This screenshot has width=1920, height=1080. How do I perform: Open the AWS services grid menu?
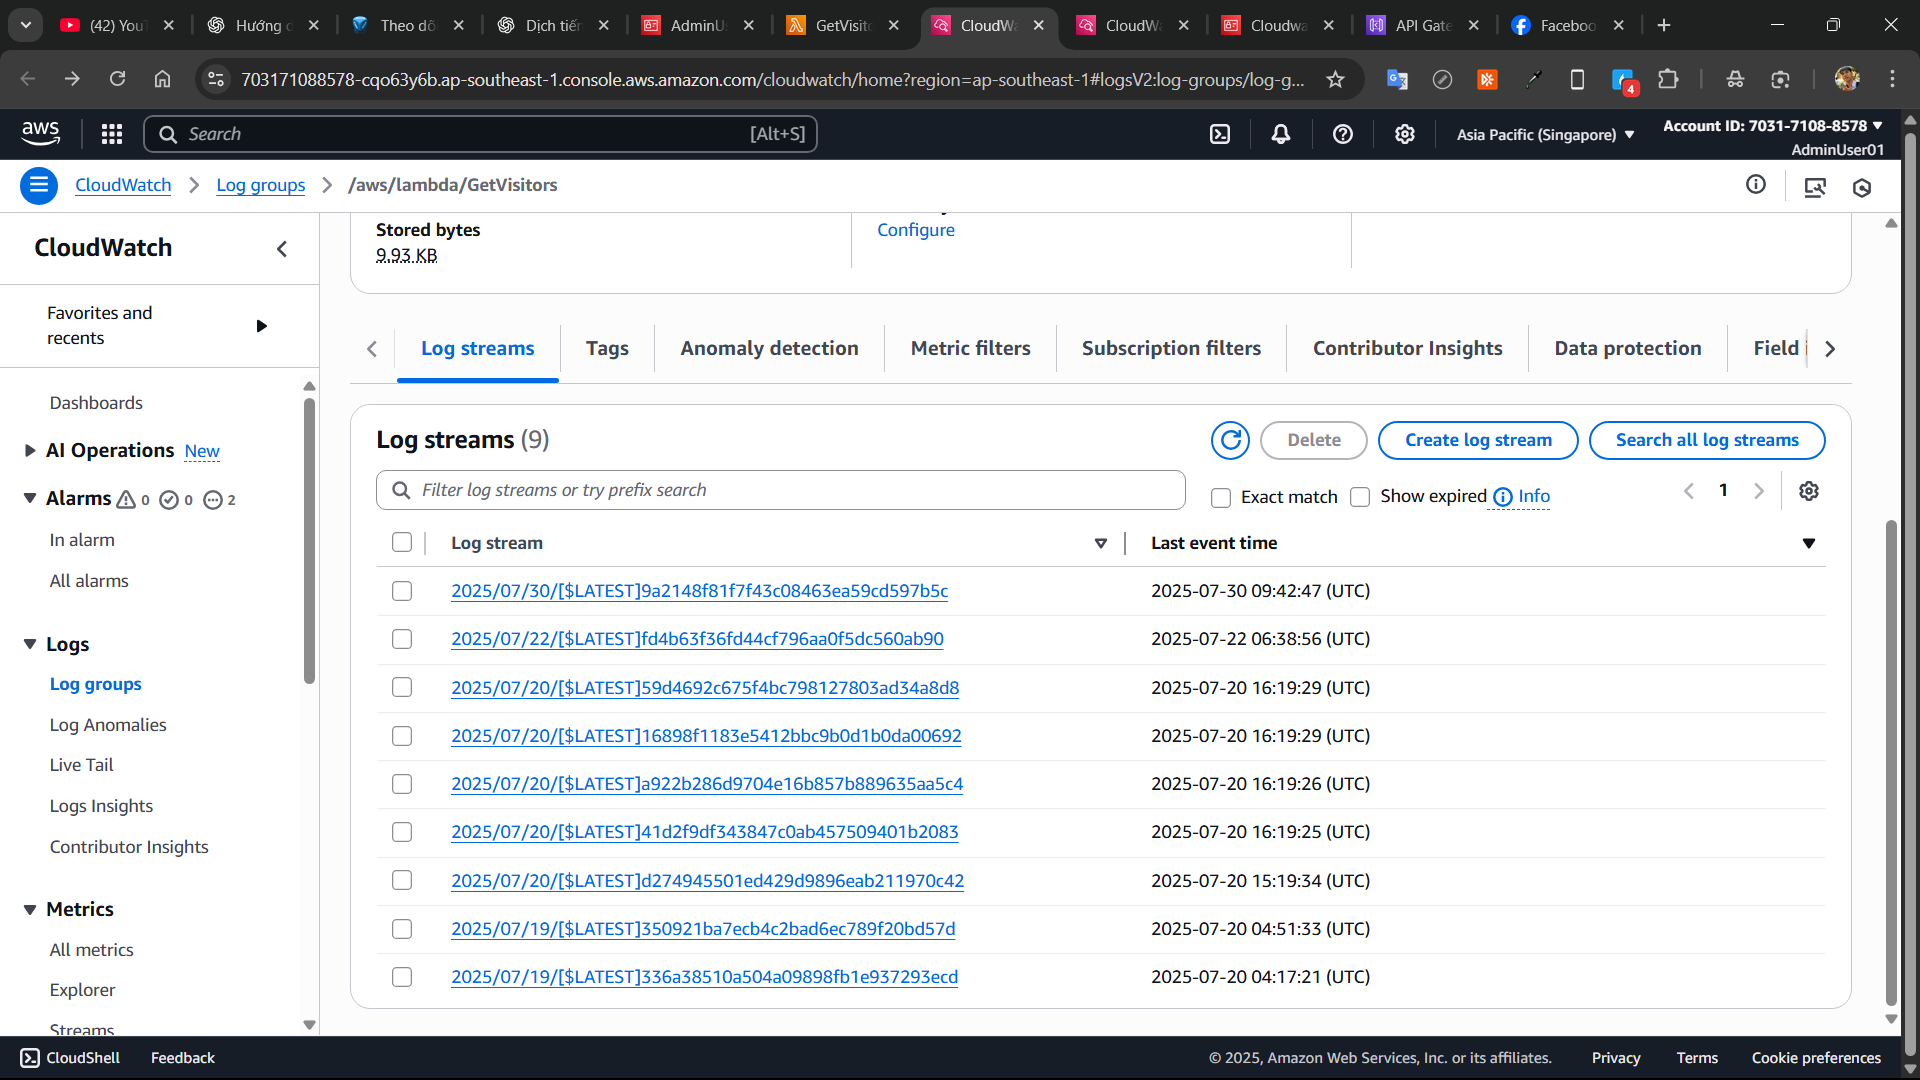coord(112,134)
